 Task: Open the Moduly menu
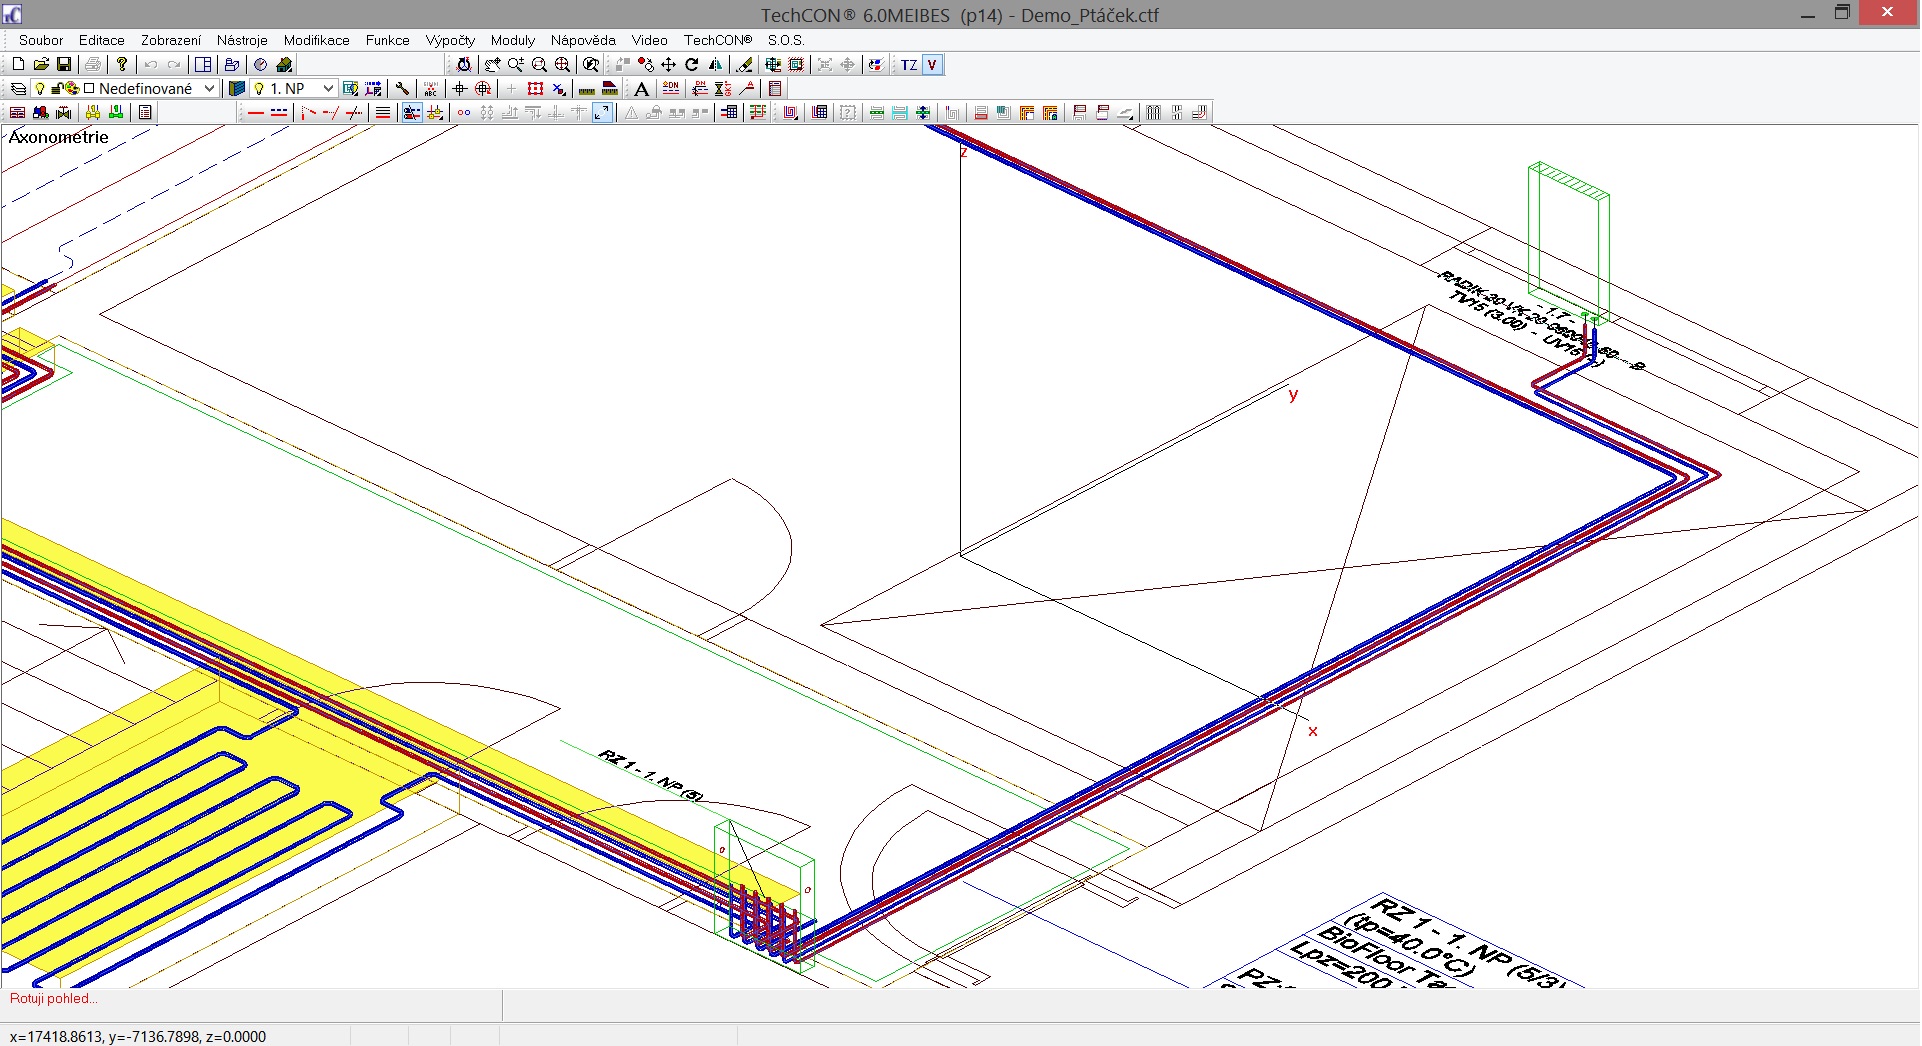[x=512, y=40]
